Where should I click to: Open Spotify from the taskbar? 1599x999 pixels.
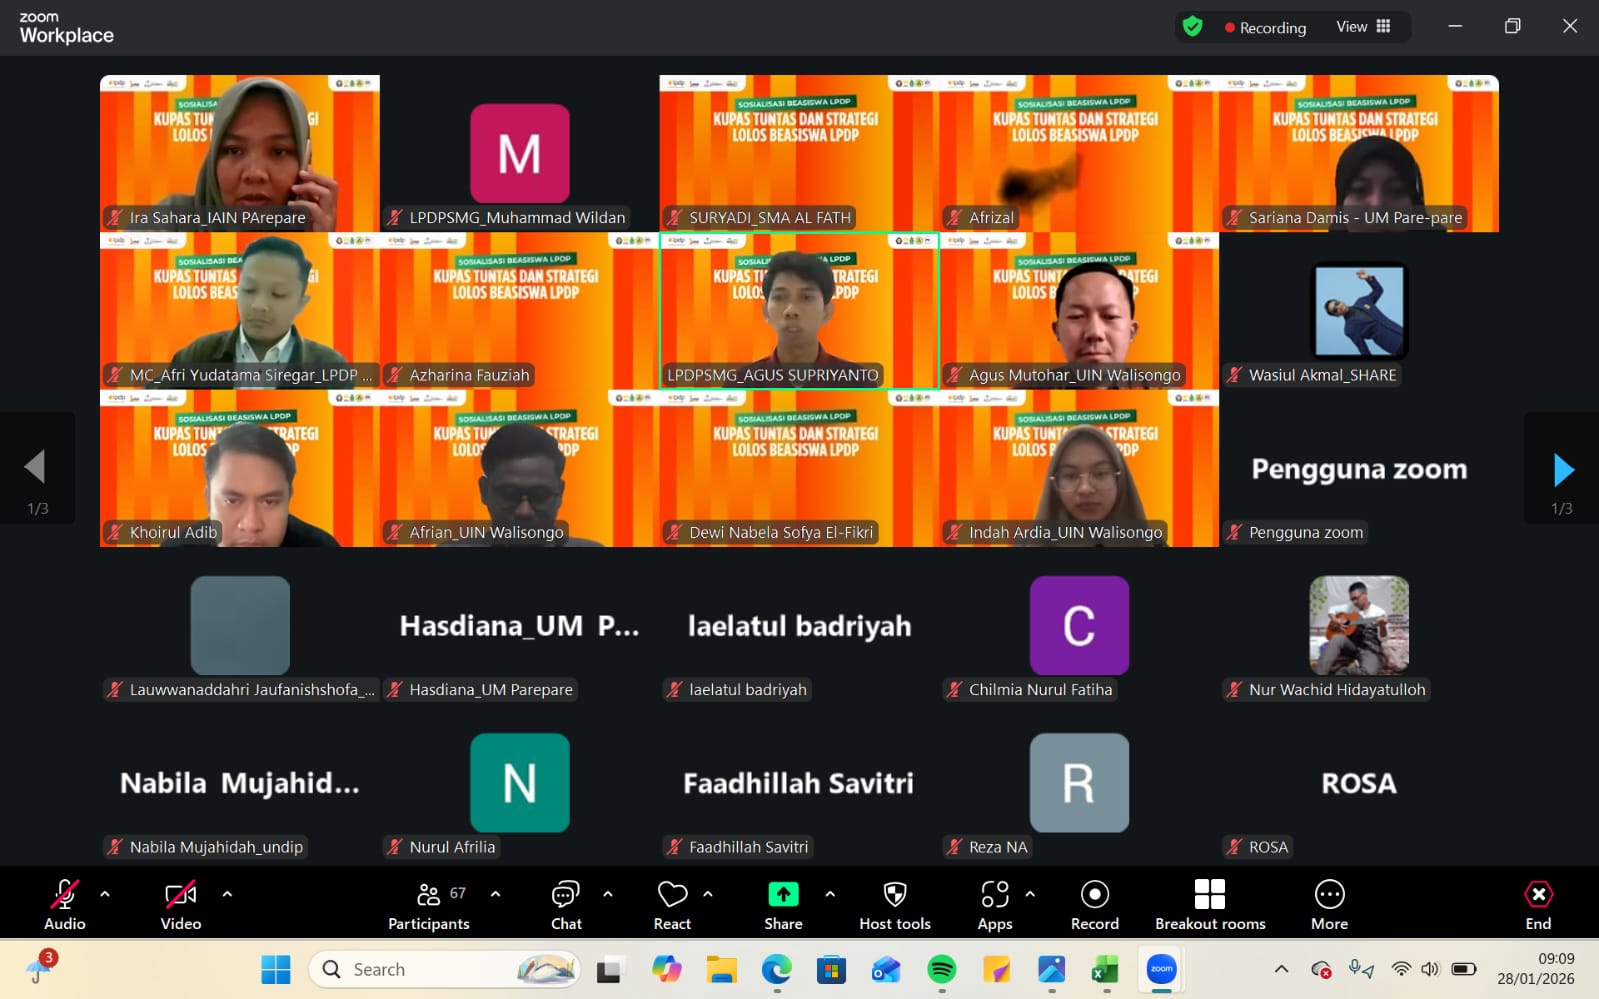point(941,969)
